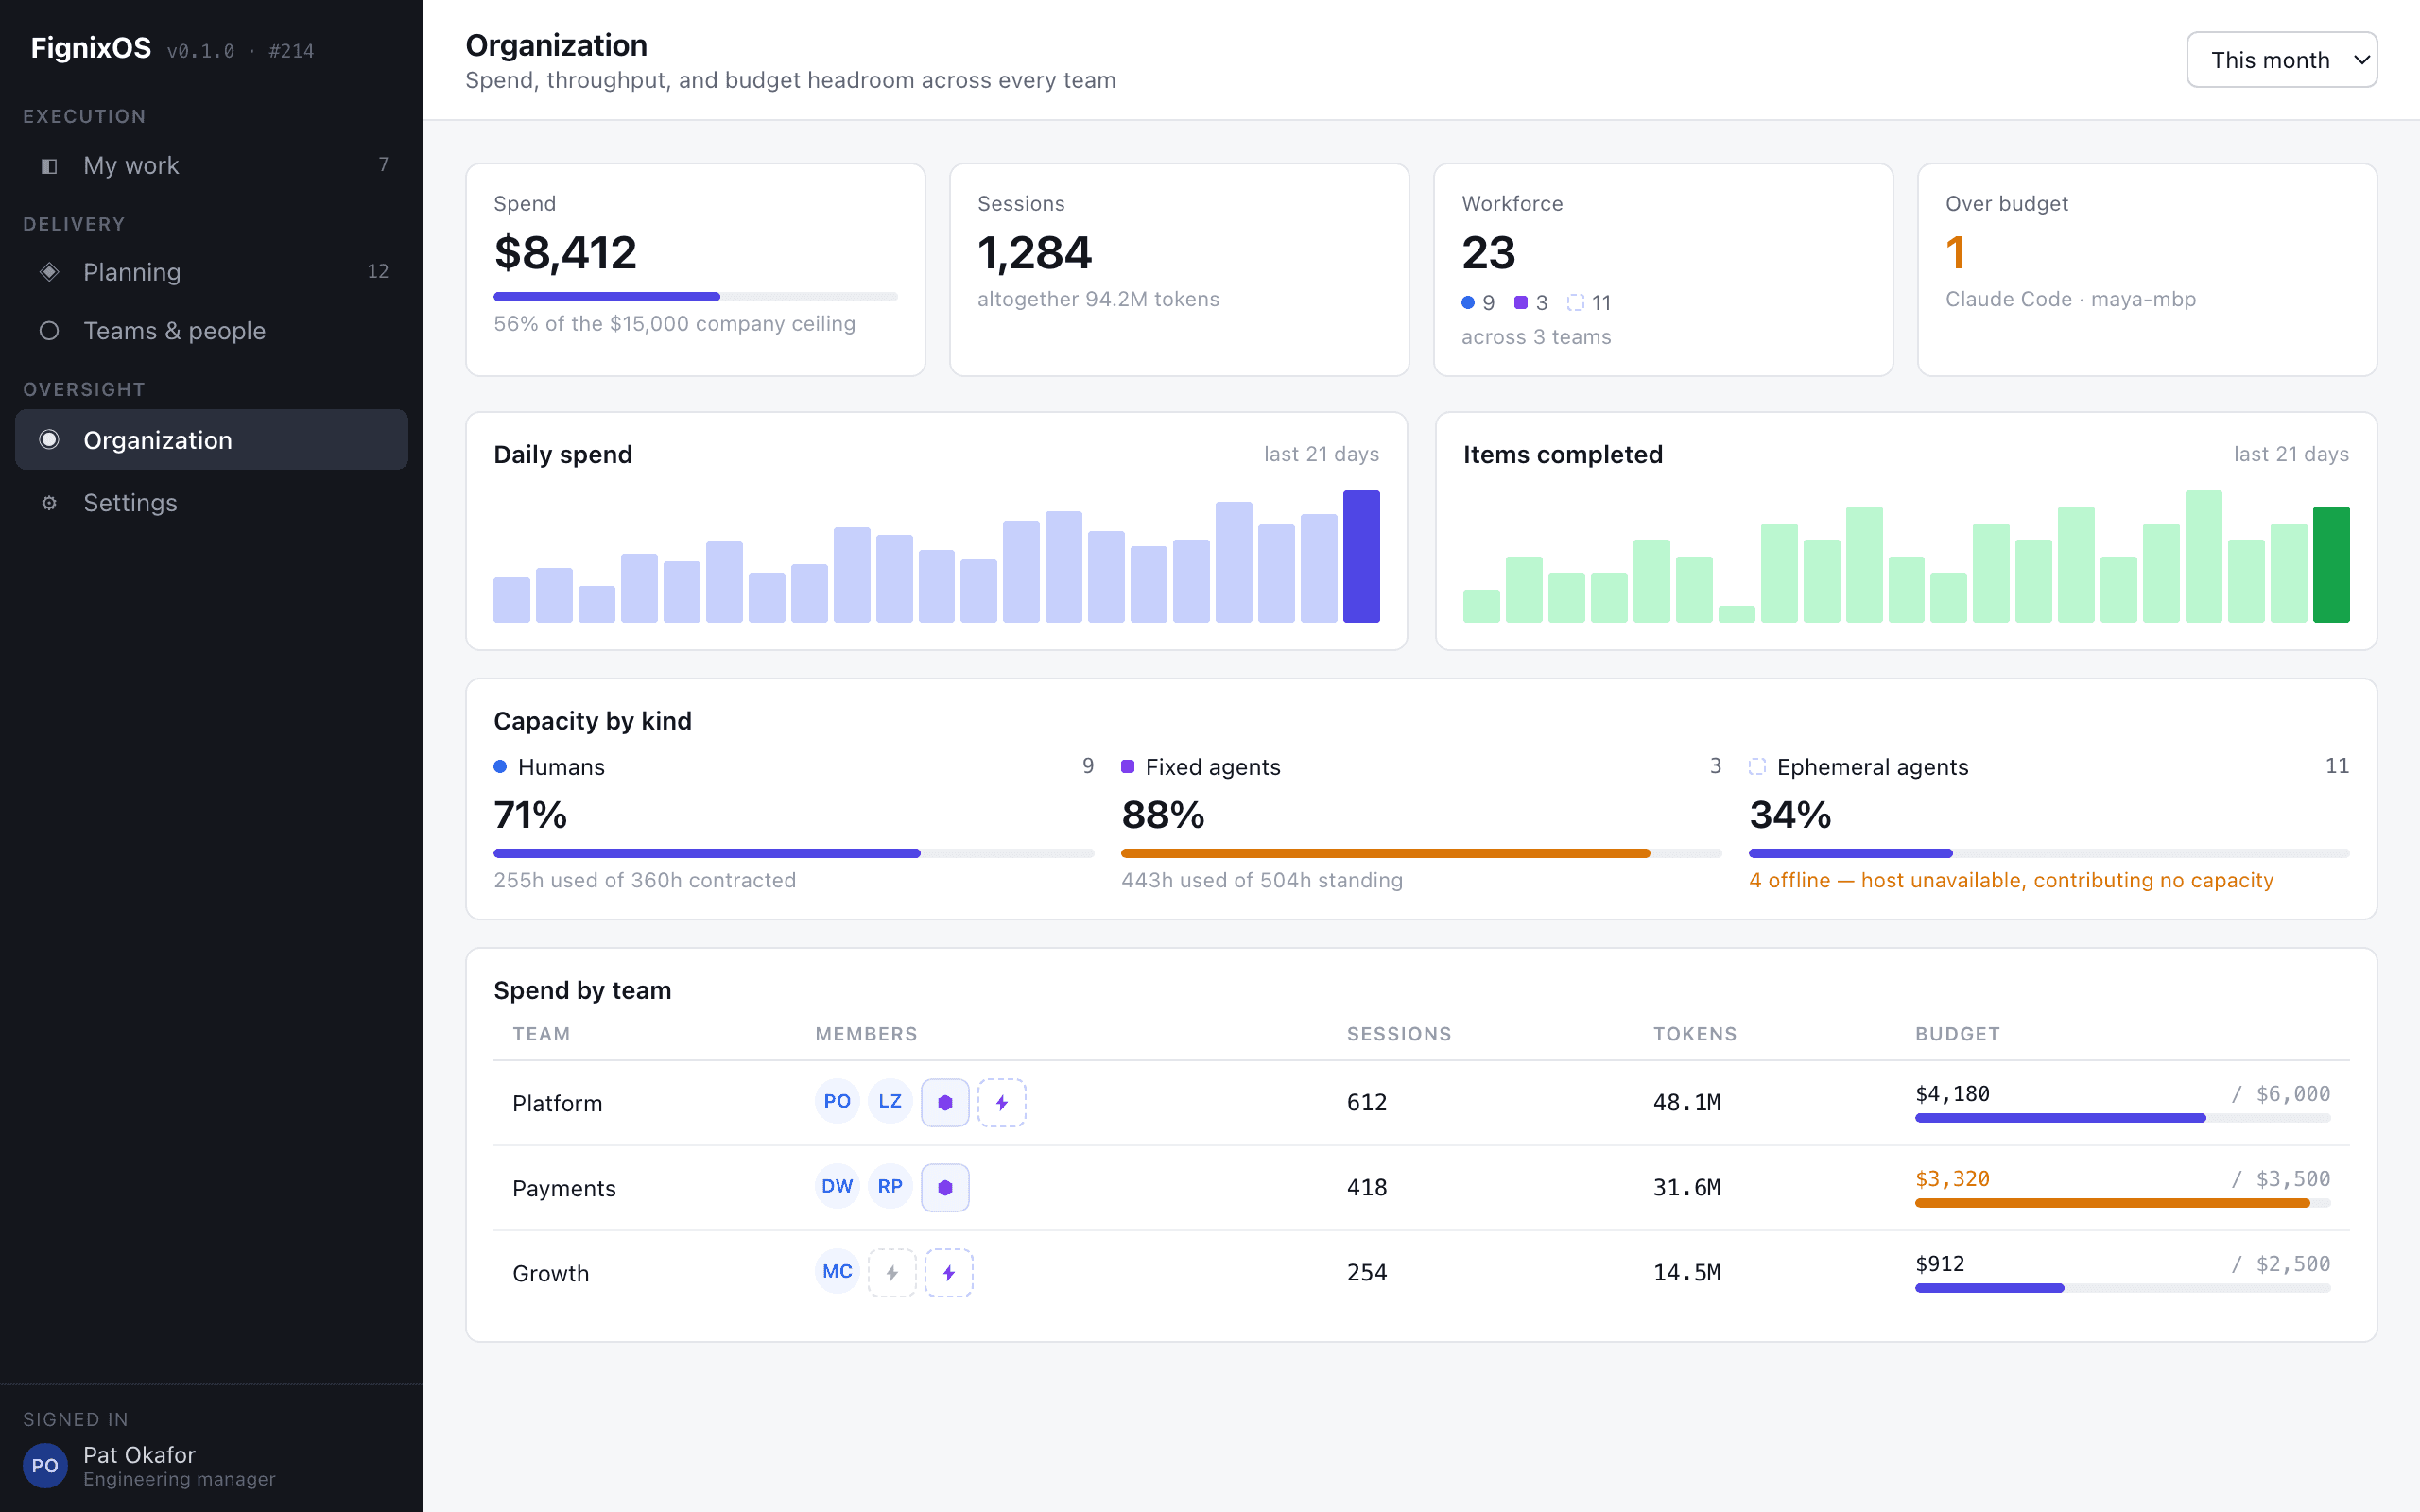
Task: Click the FignixOS logo text
Action: (x=91, y=48)
